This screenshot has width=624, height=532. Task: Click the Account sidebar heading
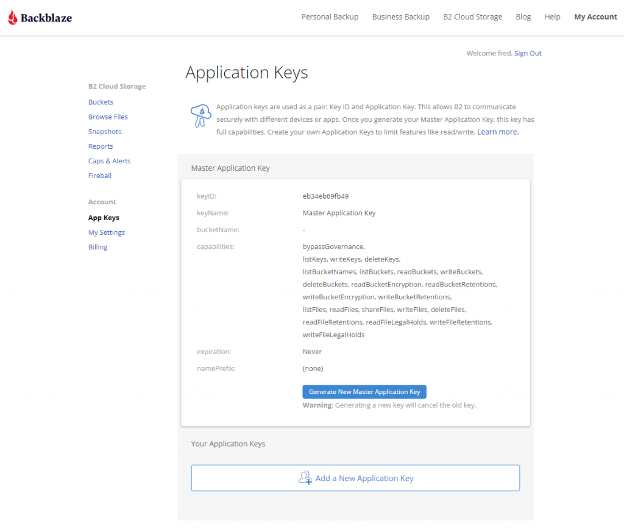102,202
